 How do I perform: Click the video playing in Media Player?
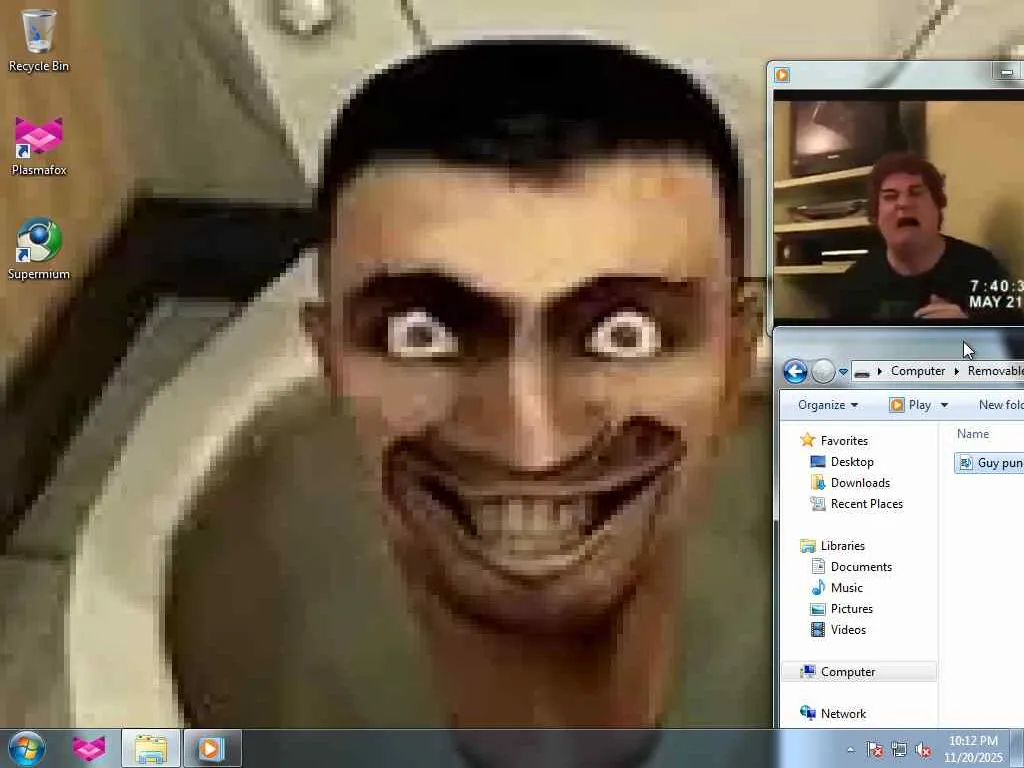[x=899, y=209]
